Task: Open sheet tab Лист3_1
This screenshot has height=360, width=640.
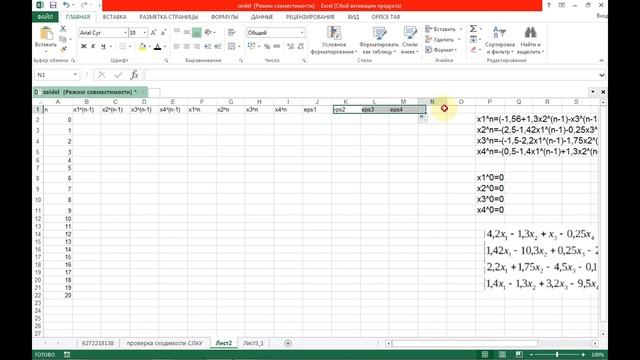Action: coord(253,343)
